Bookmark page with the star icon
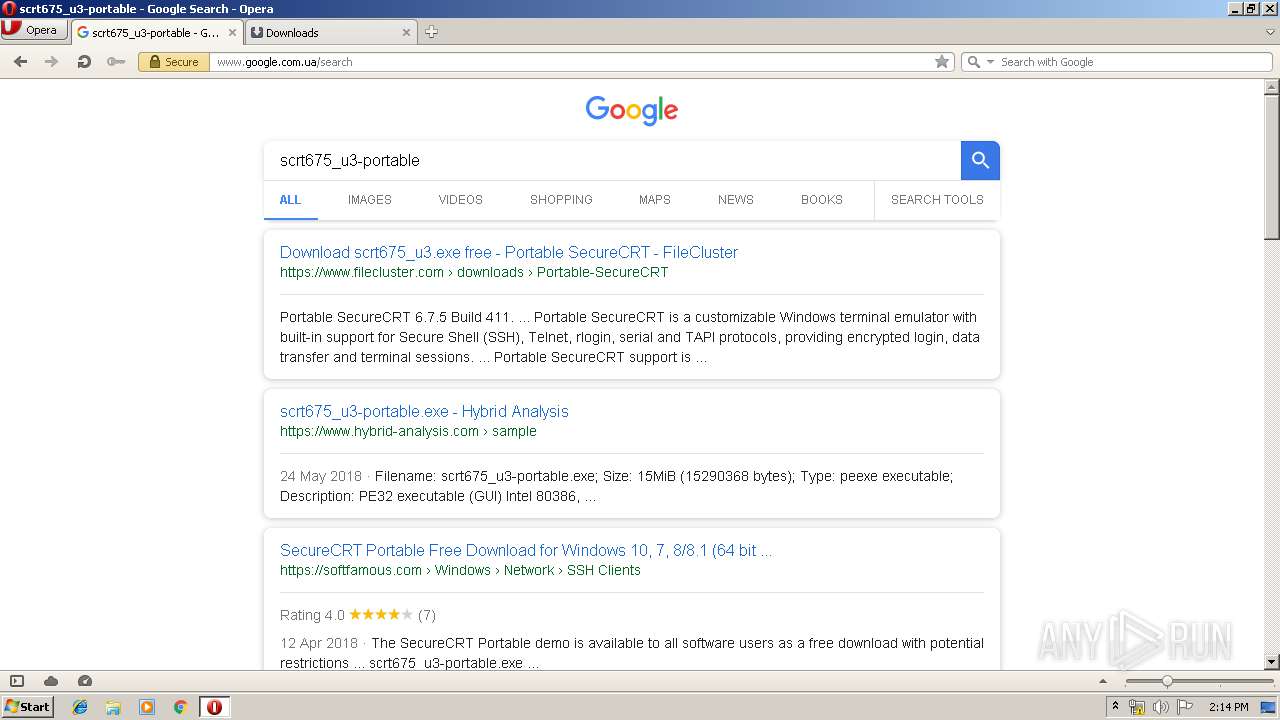The image size is (1280, 720). click(x=941, y=62)
